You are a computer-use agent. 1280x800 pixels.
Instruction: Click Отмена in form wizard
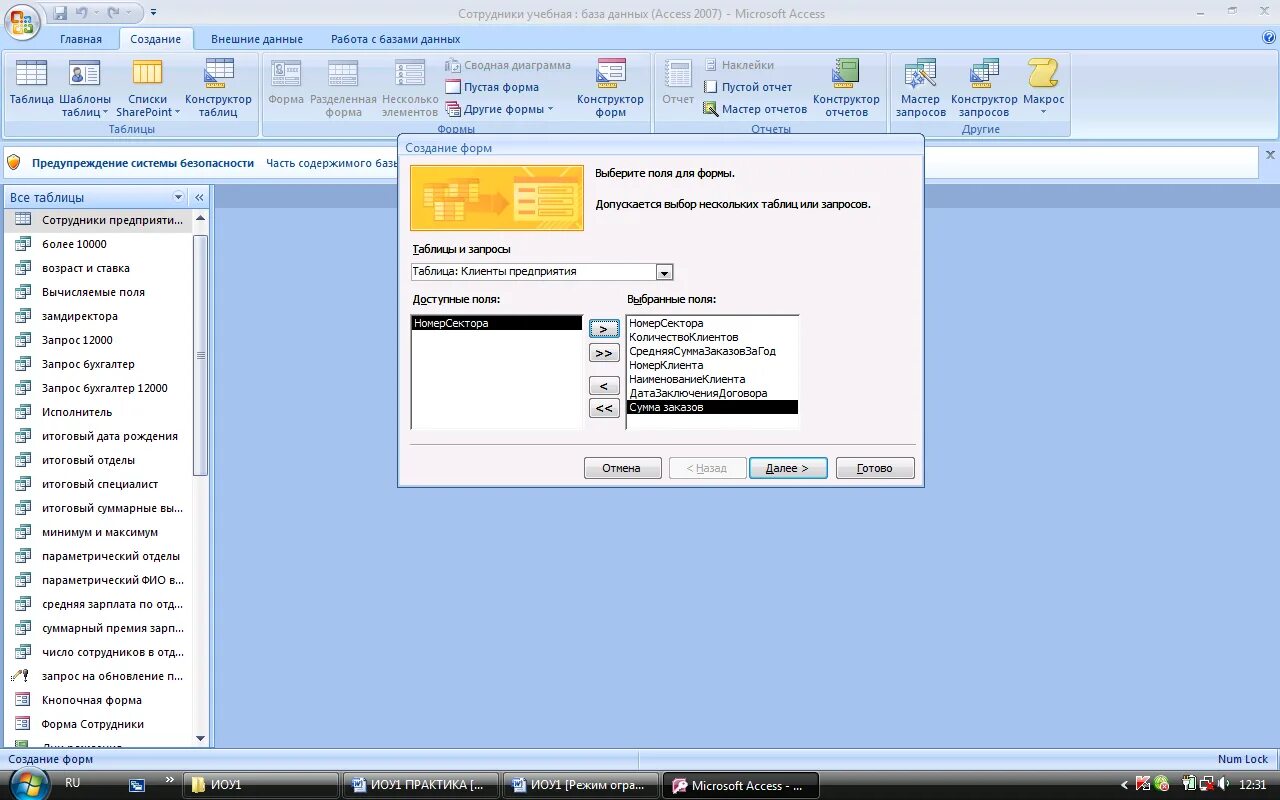622,468
